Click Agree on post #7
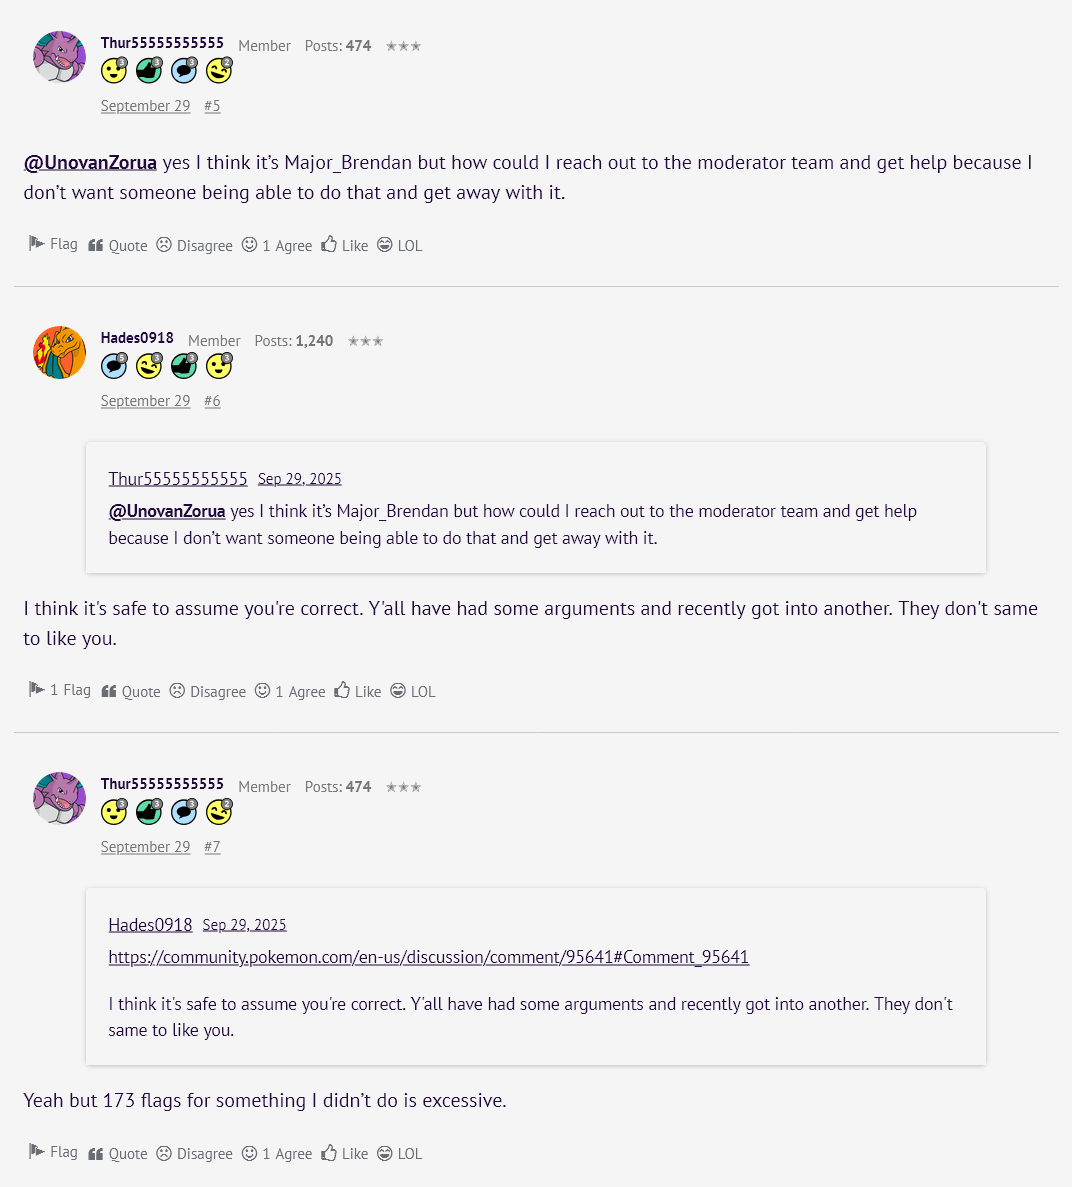 [x=278, y=1153]
